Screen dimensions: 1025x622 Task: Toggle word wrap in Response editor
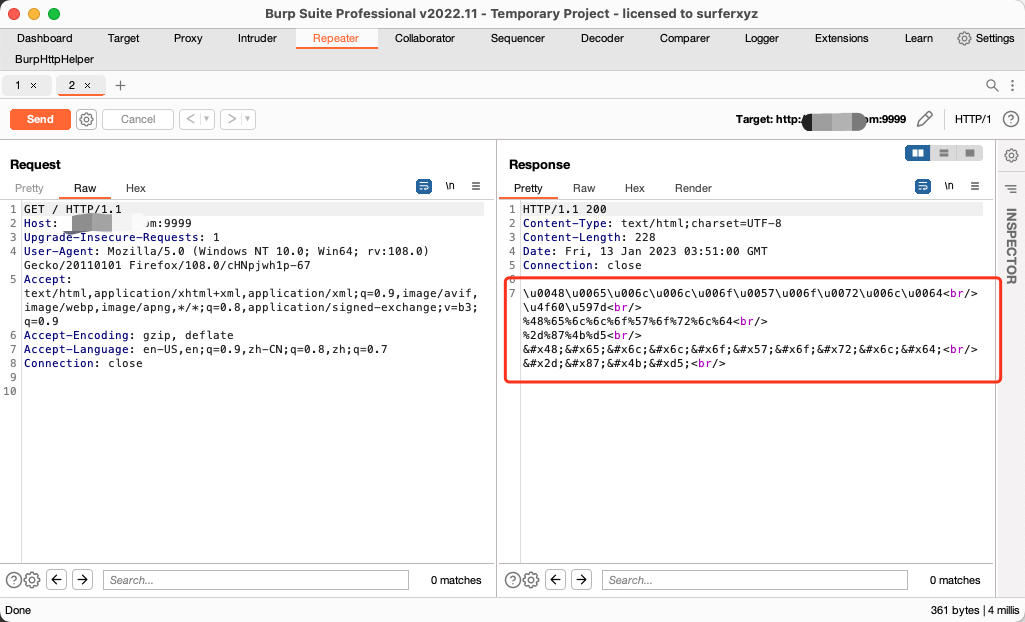[x=922, y=187]
